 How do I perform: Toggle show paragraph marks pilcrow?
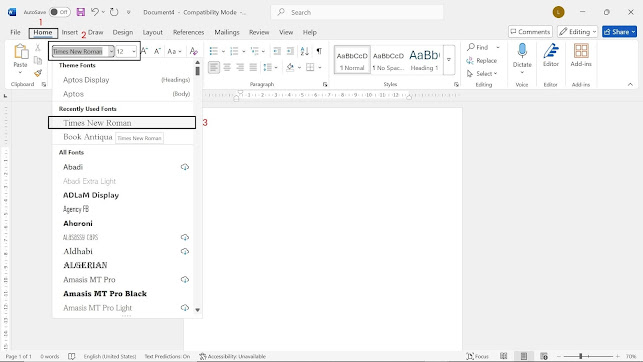319,51
